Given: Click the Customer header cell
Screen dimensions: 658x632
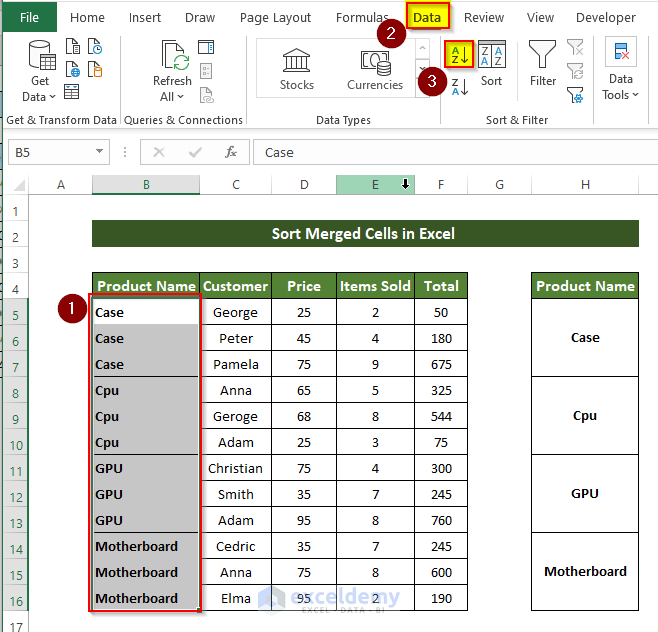Looking at the screenshot, I should 235,286.
